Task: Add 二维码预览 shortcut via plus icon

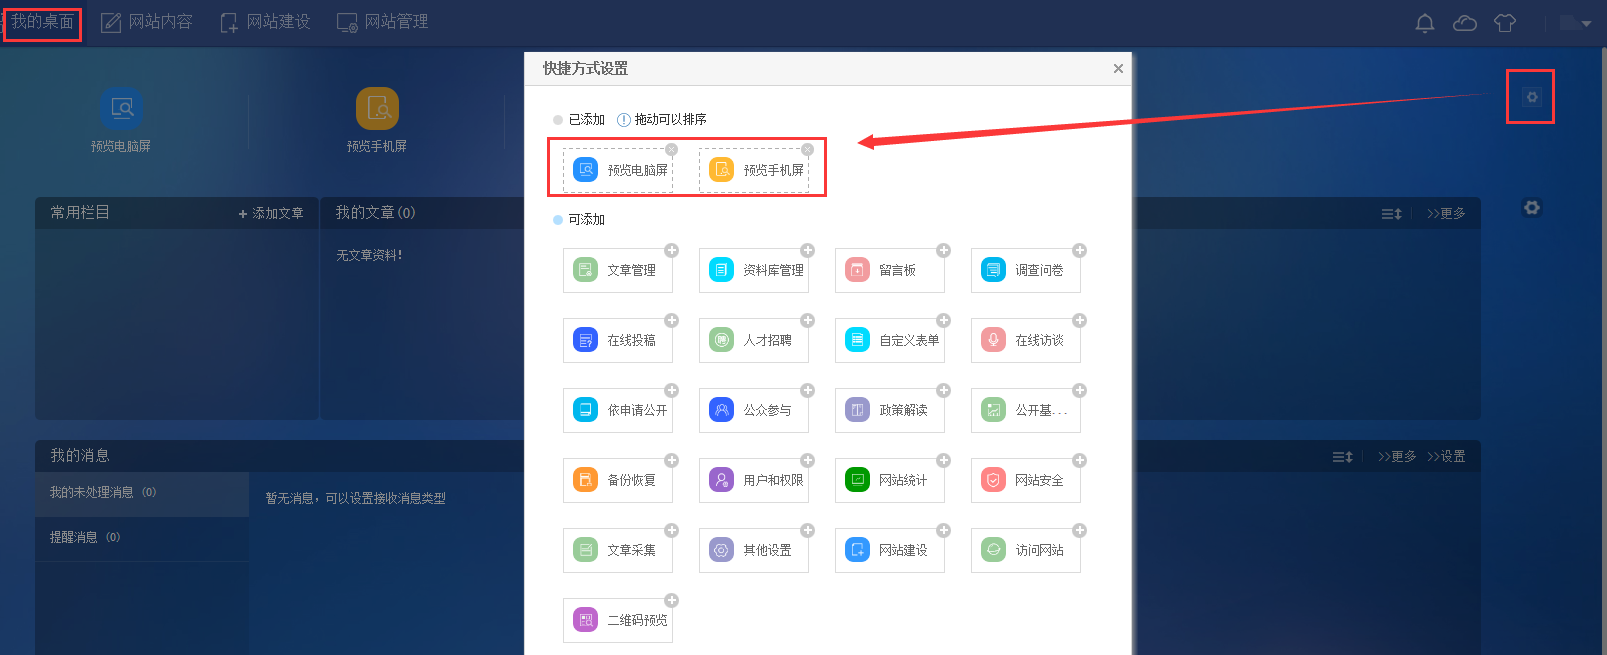Action: point(671,600)
